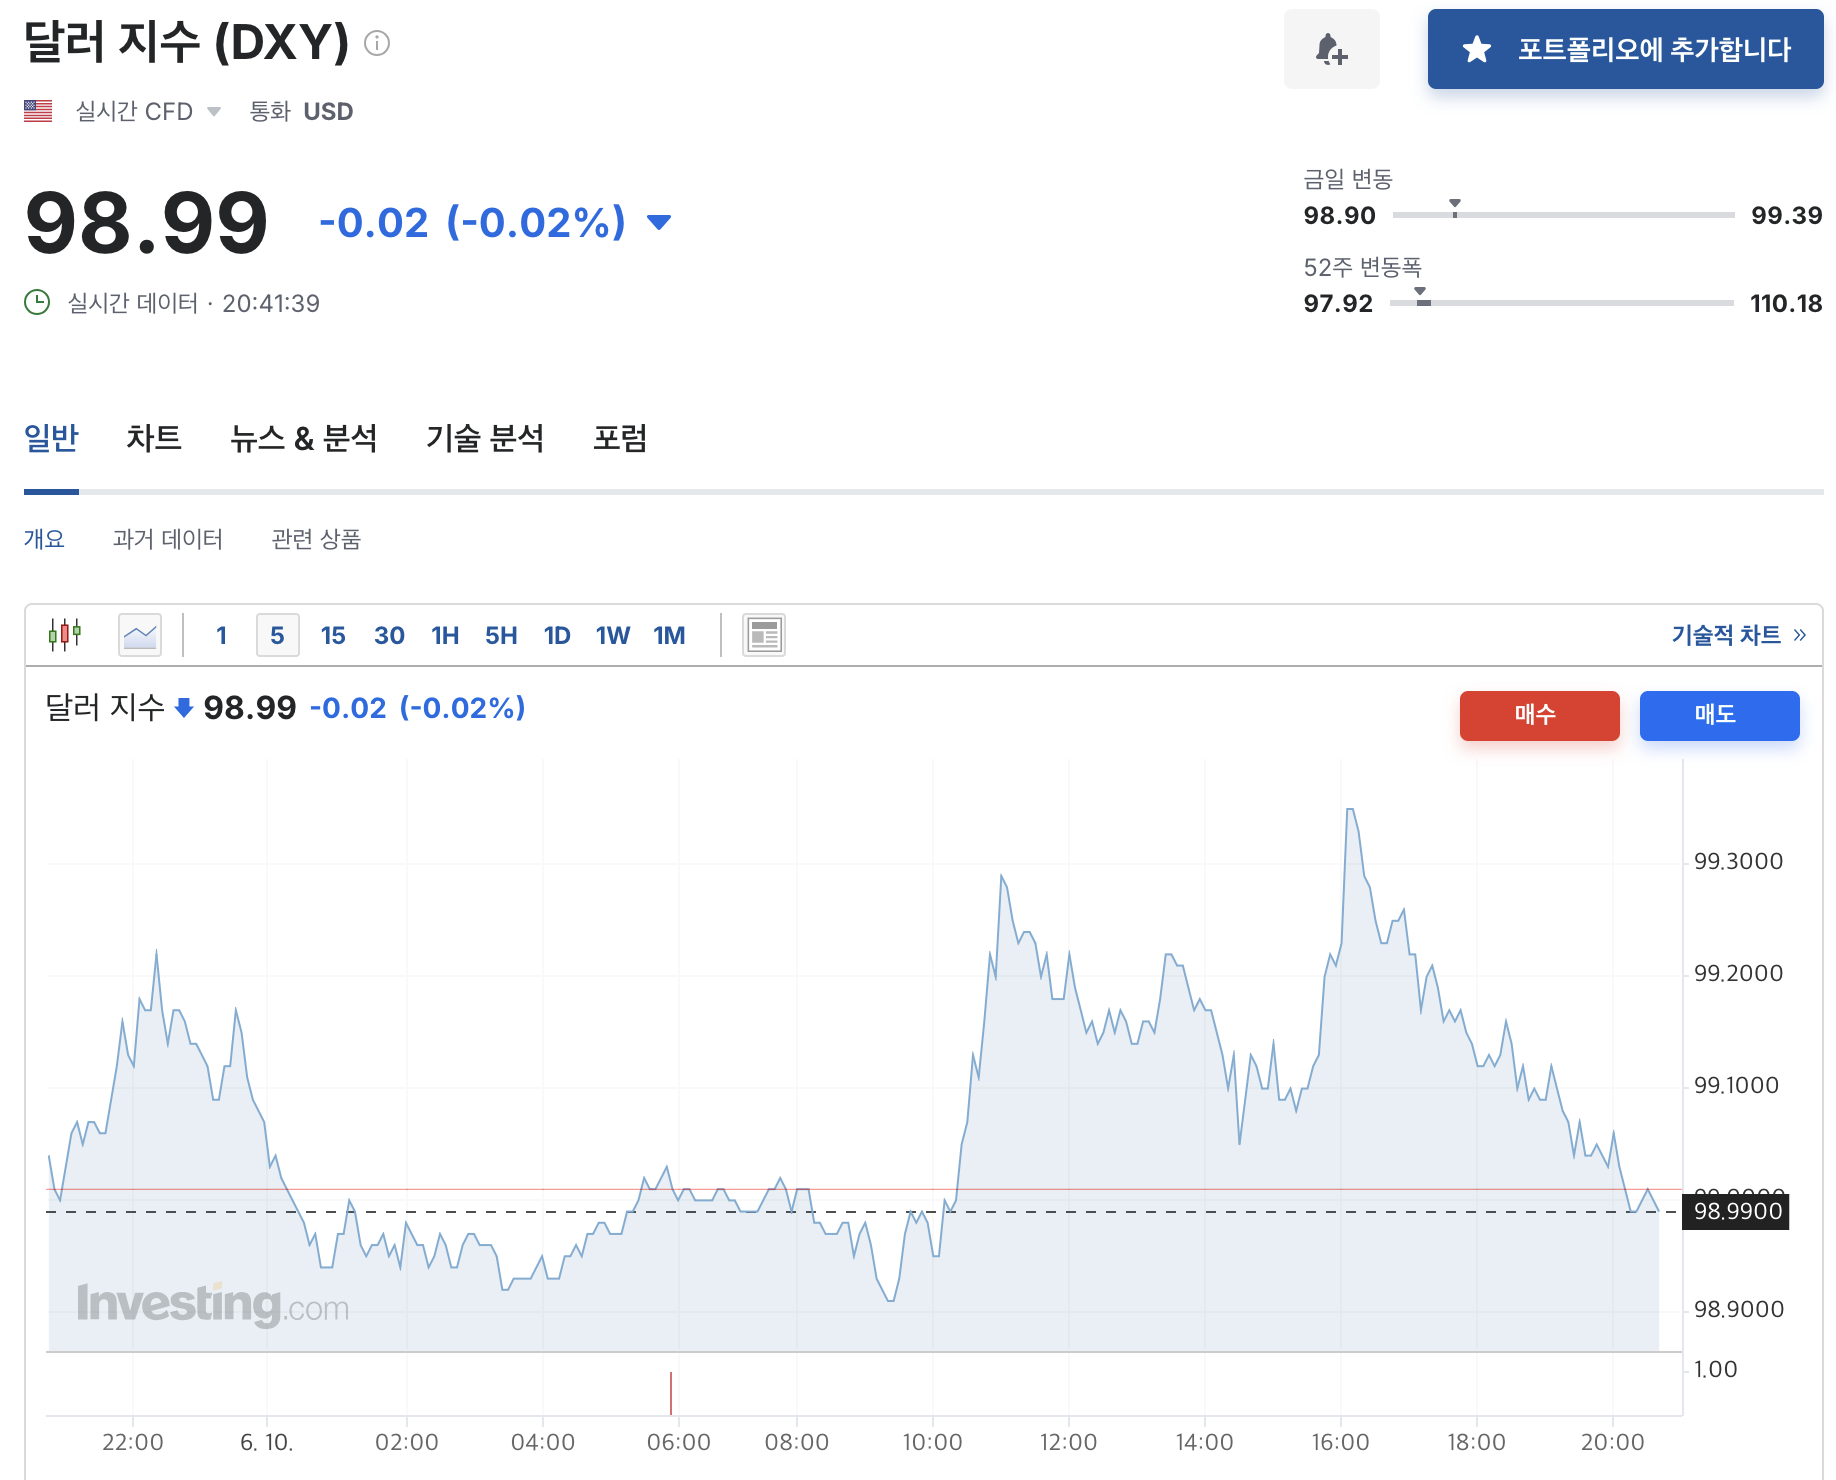This screenshot has width=1836, height=1480.
Task: Click the blue down arrow in the chart header
Action: tap(184, 708)
